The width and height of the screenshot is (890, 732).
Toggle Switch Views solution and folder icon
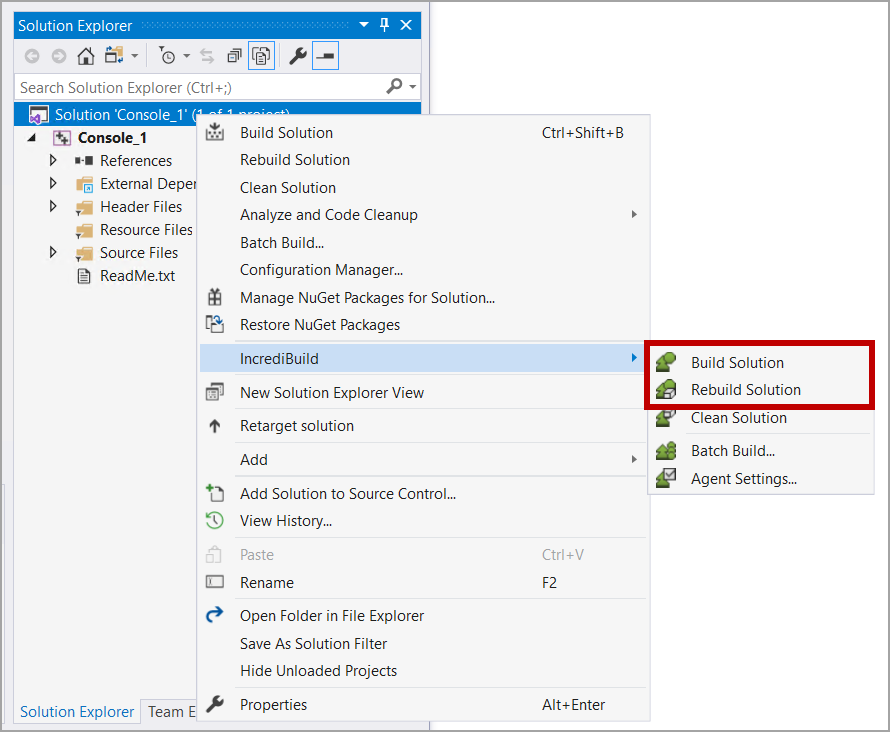(114, 56)
